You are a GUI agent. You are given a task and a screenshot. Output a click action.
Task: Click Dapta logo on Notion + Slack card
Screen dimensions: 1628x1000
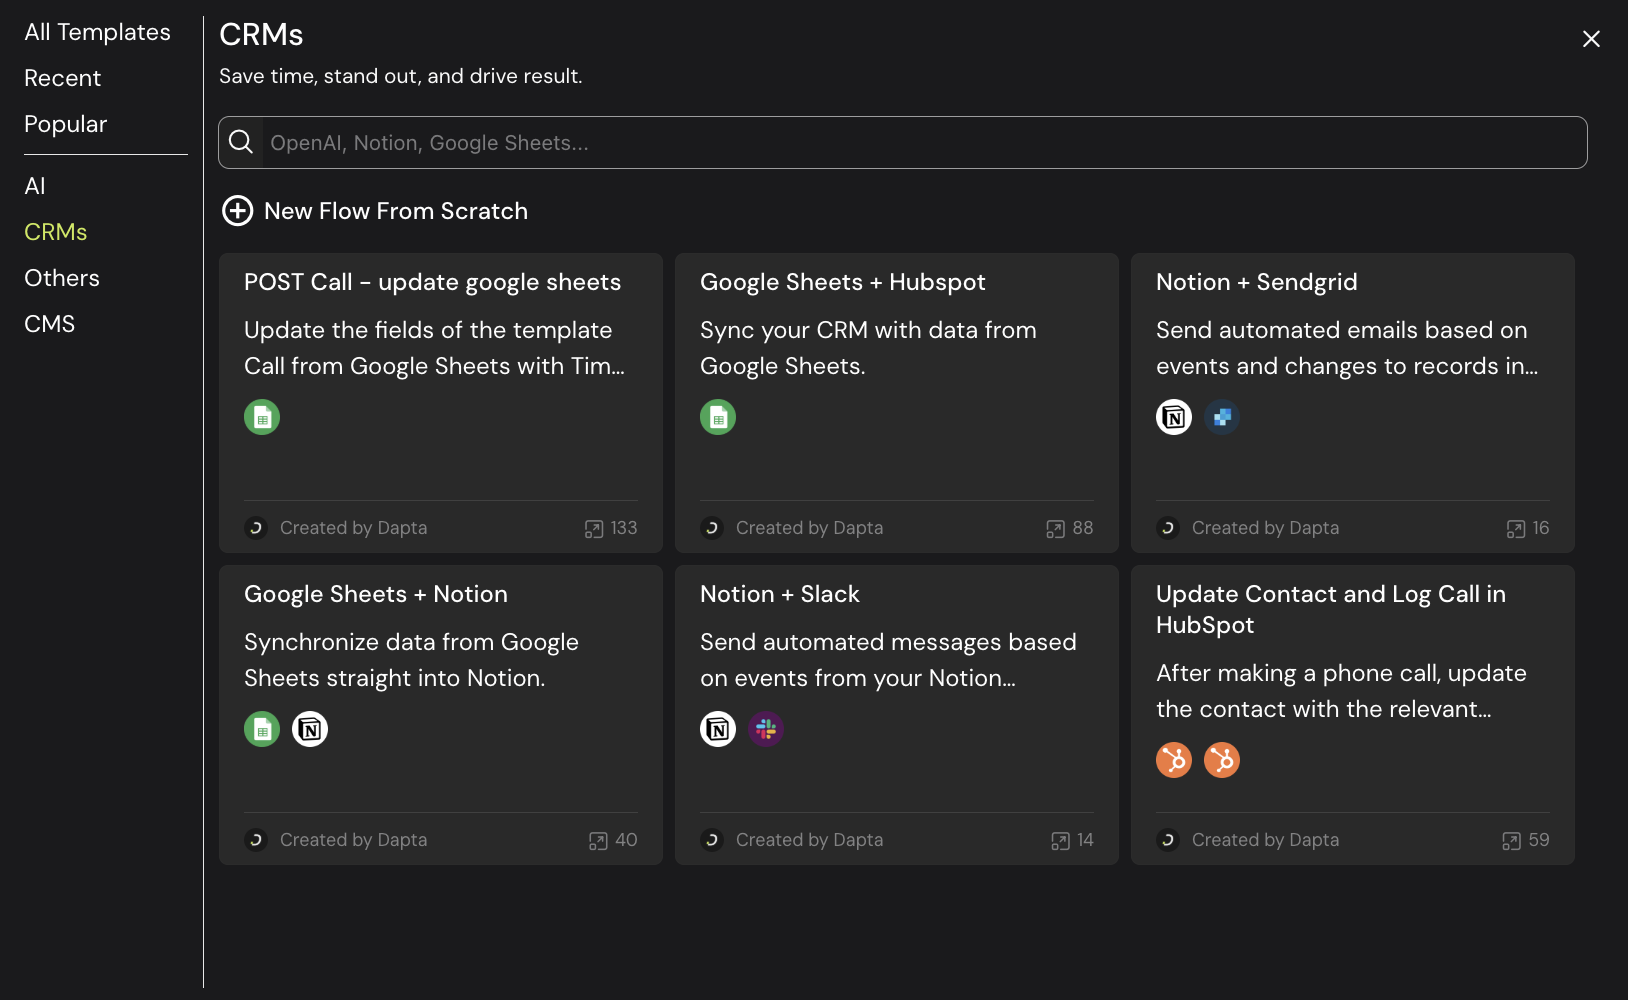[712, 840]
